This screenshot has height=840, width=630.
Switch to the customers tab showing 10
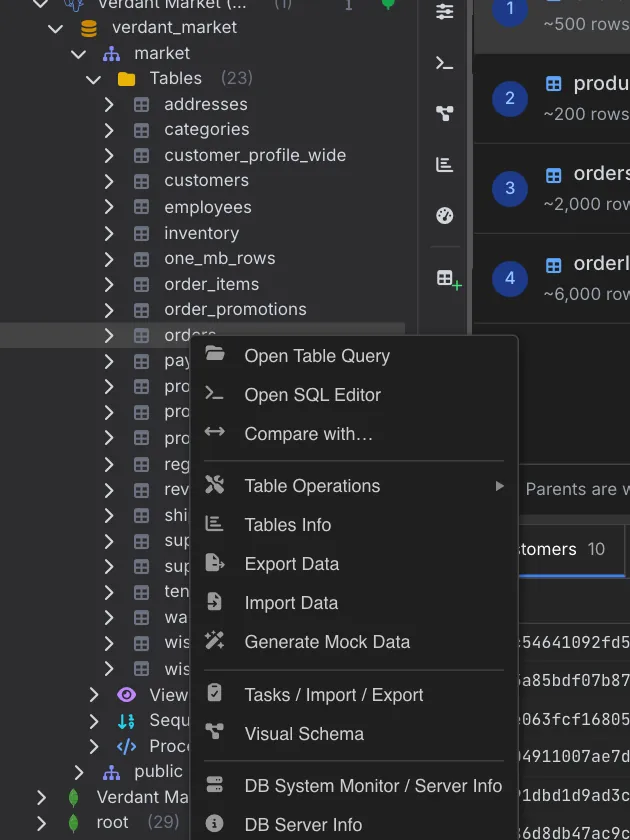pos(572,549)
